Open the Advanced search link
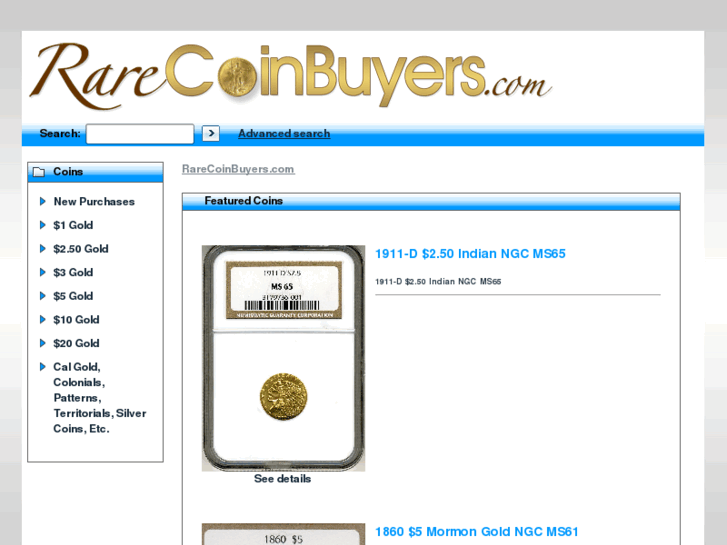 point(284,134)
